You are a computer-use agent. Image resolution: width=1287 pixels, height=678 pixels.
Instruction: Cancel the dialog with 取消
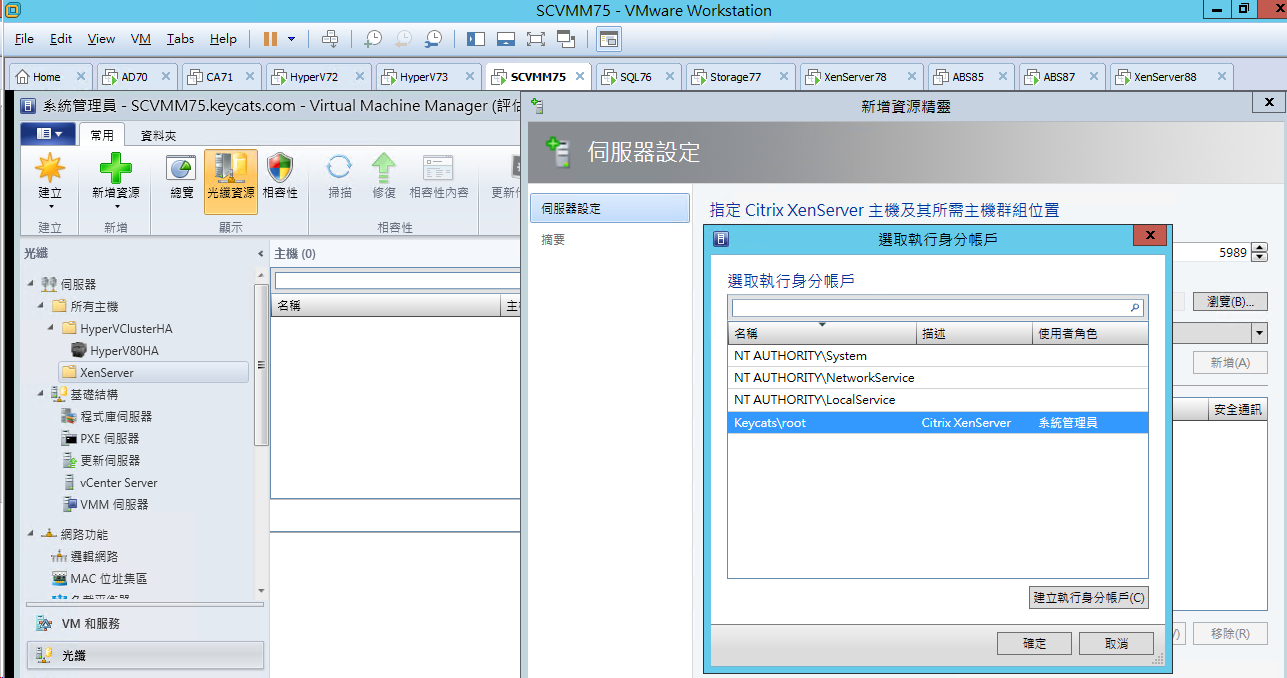coord(1117,643)
